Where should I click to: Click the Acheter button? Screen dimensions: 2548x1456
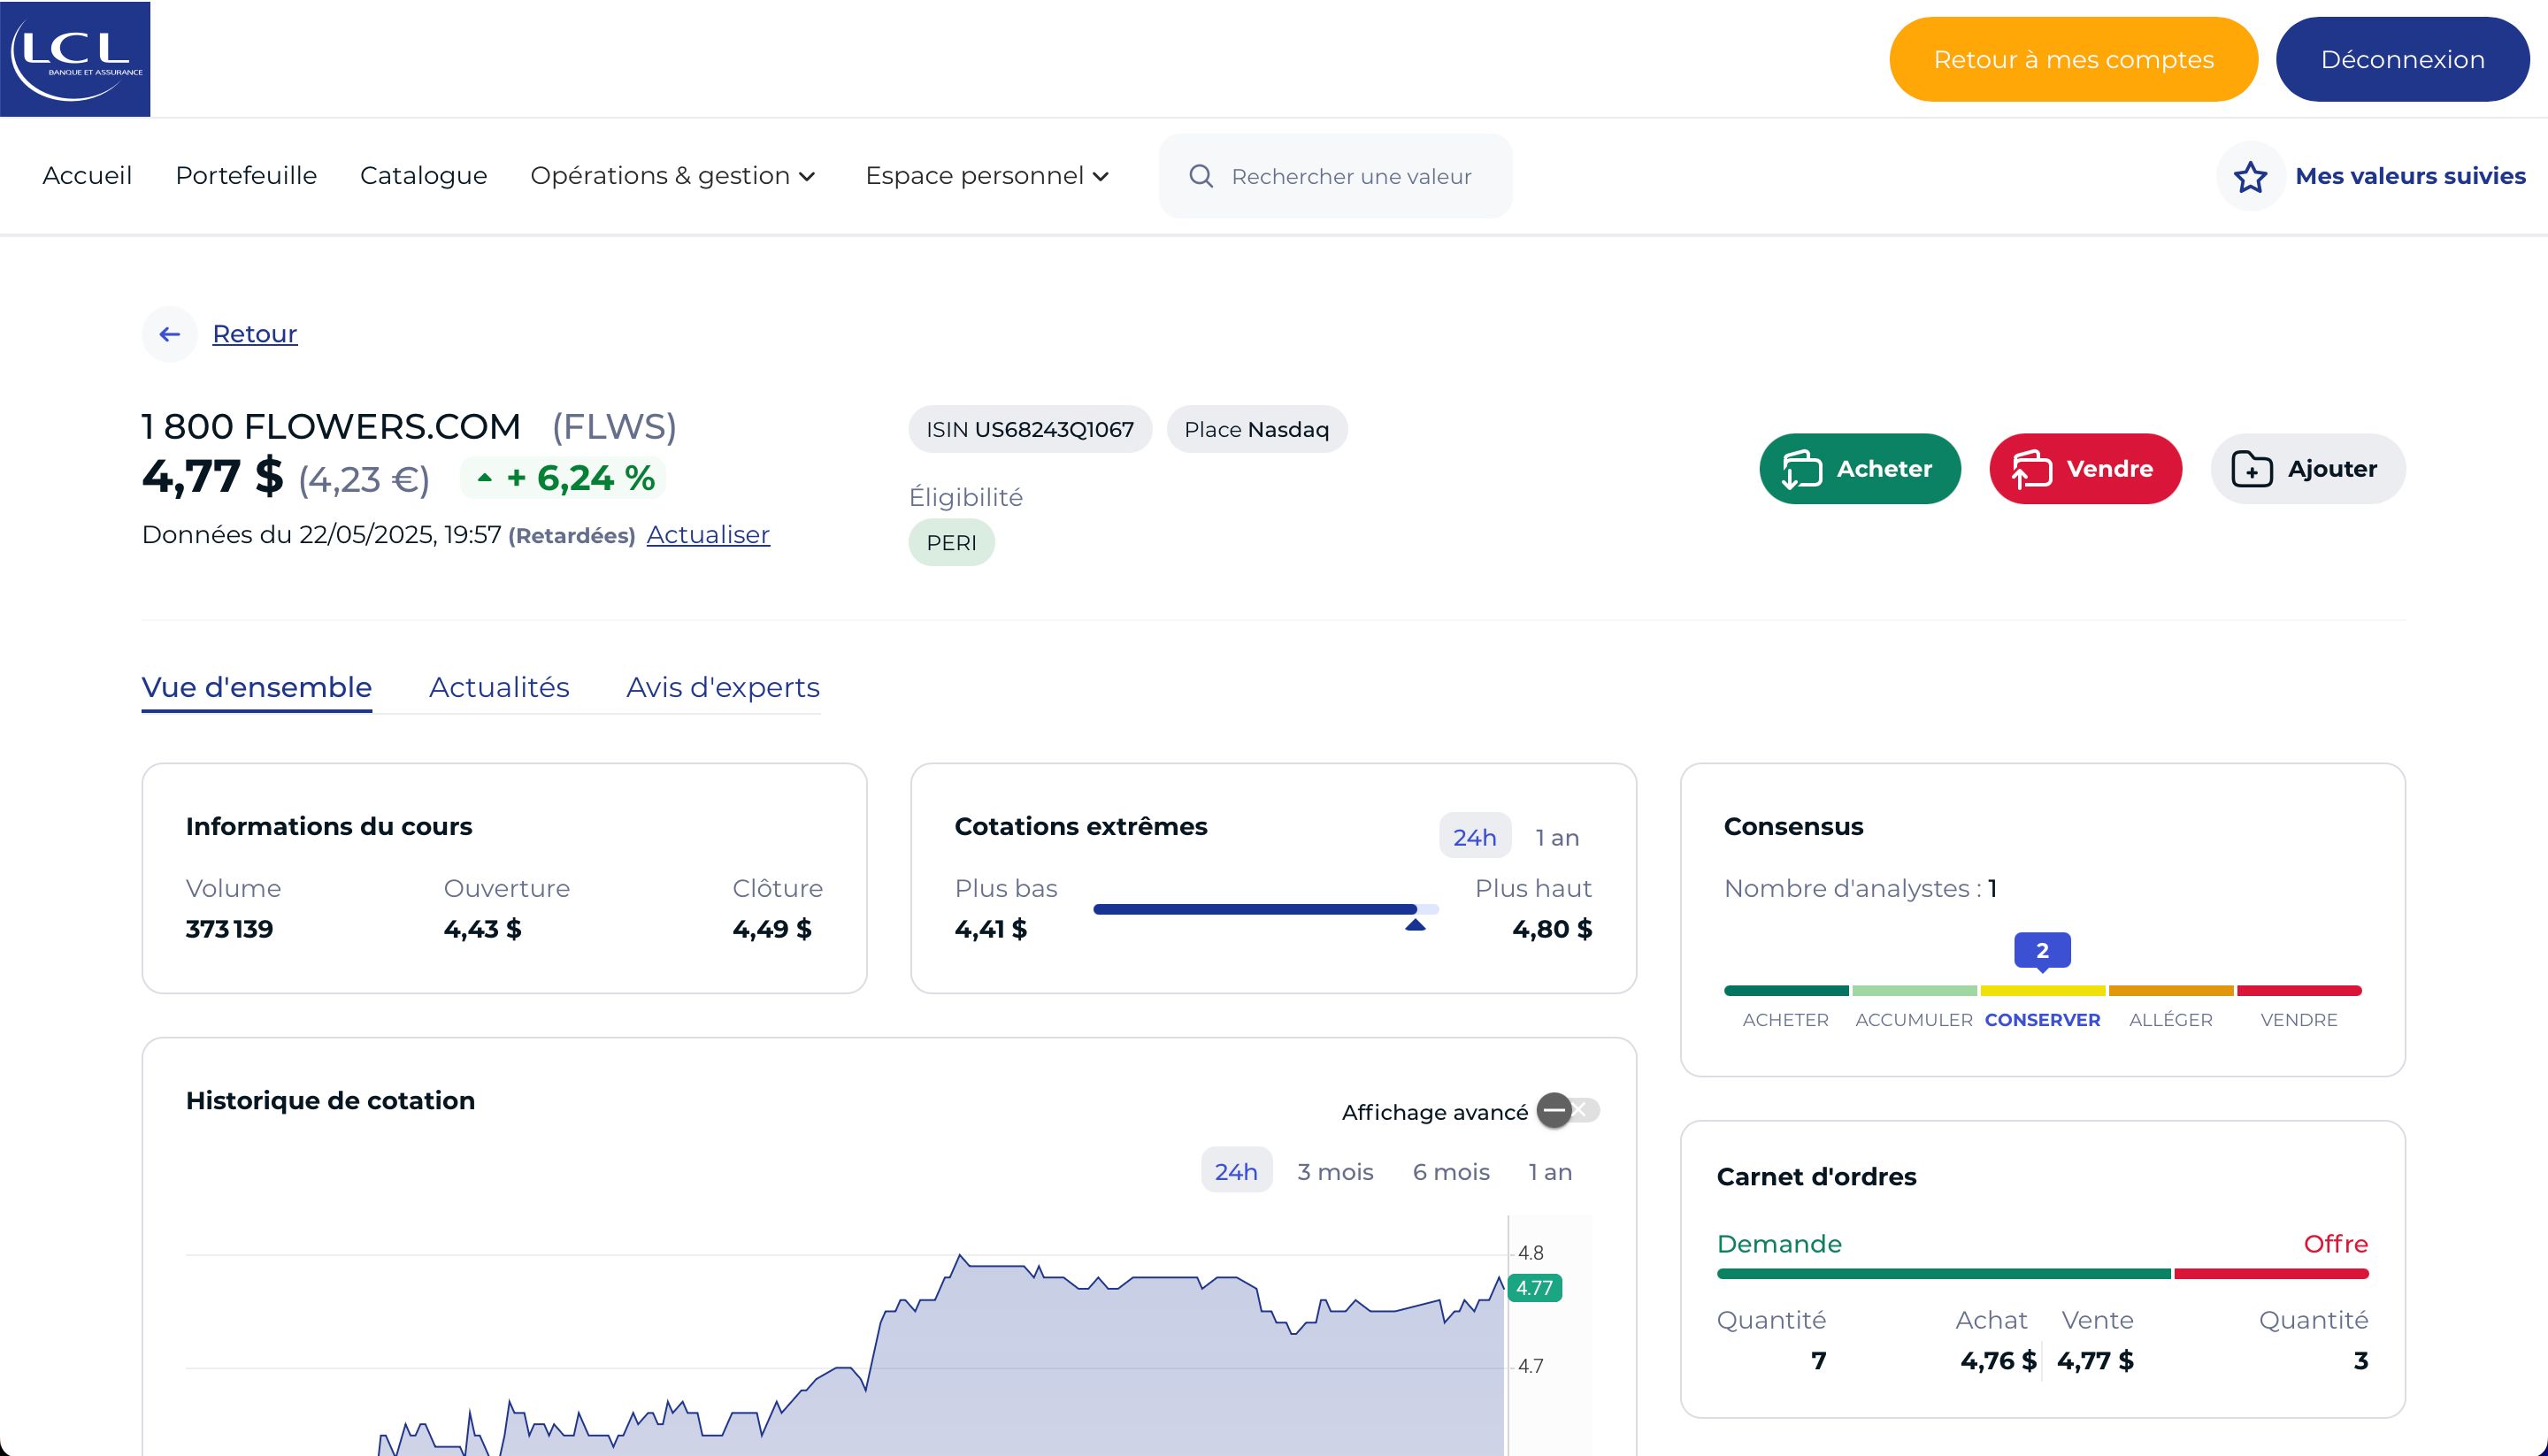click(x=1860, y=469)
